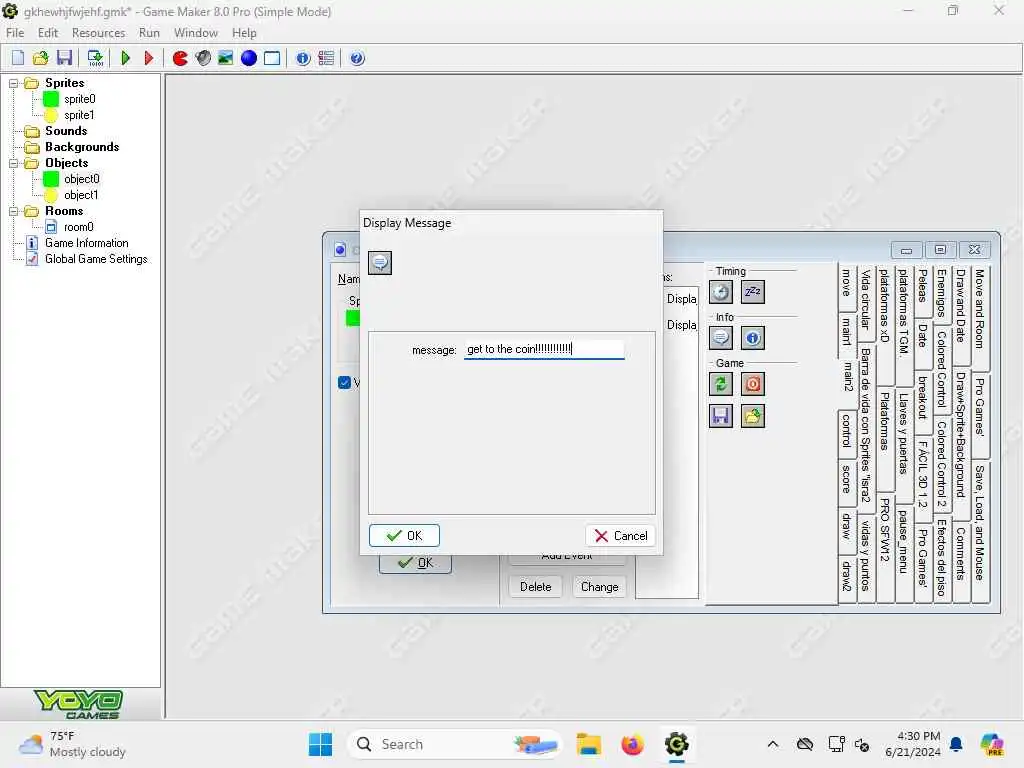Create a room using the window icon
The image size is (1024, 768).
[x=272, y=58]
